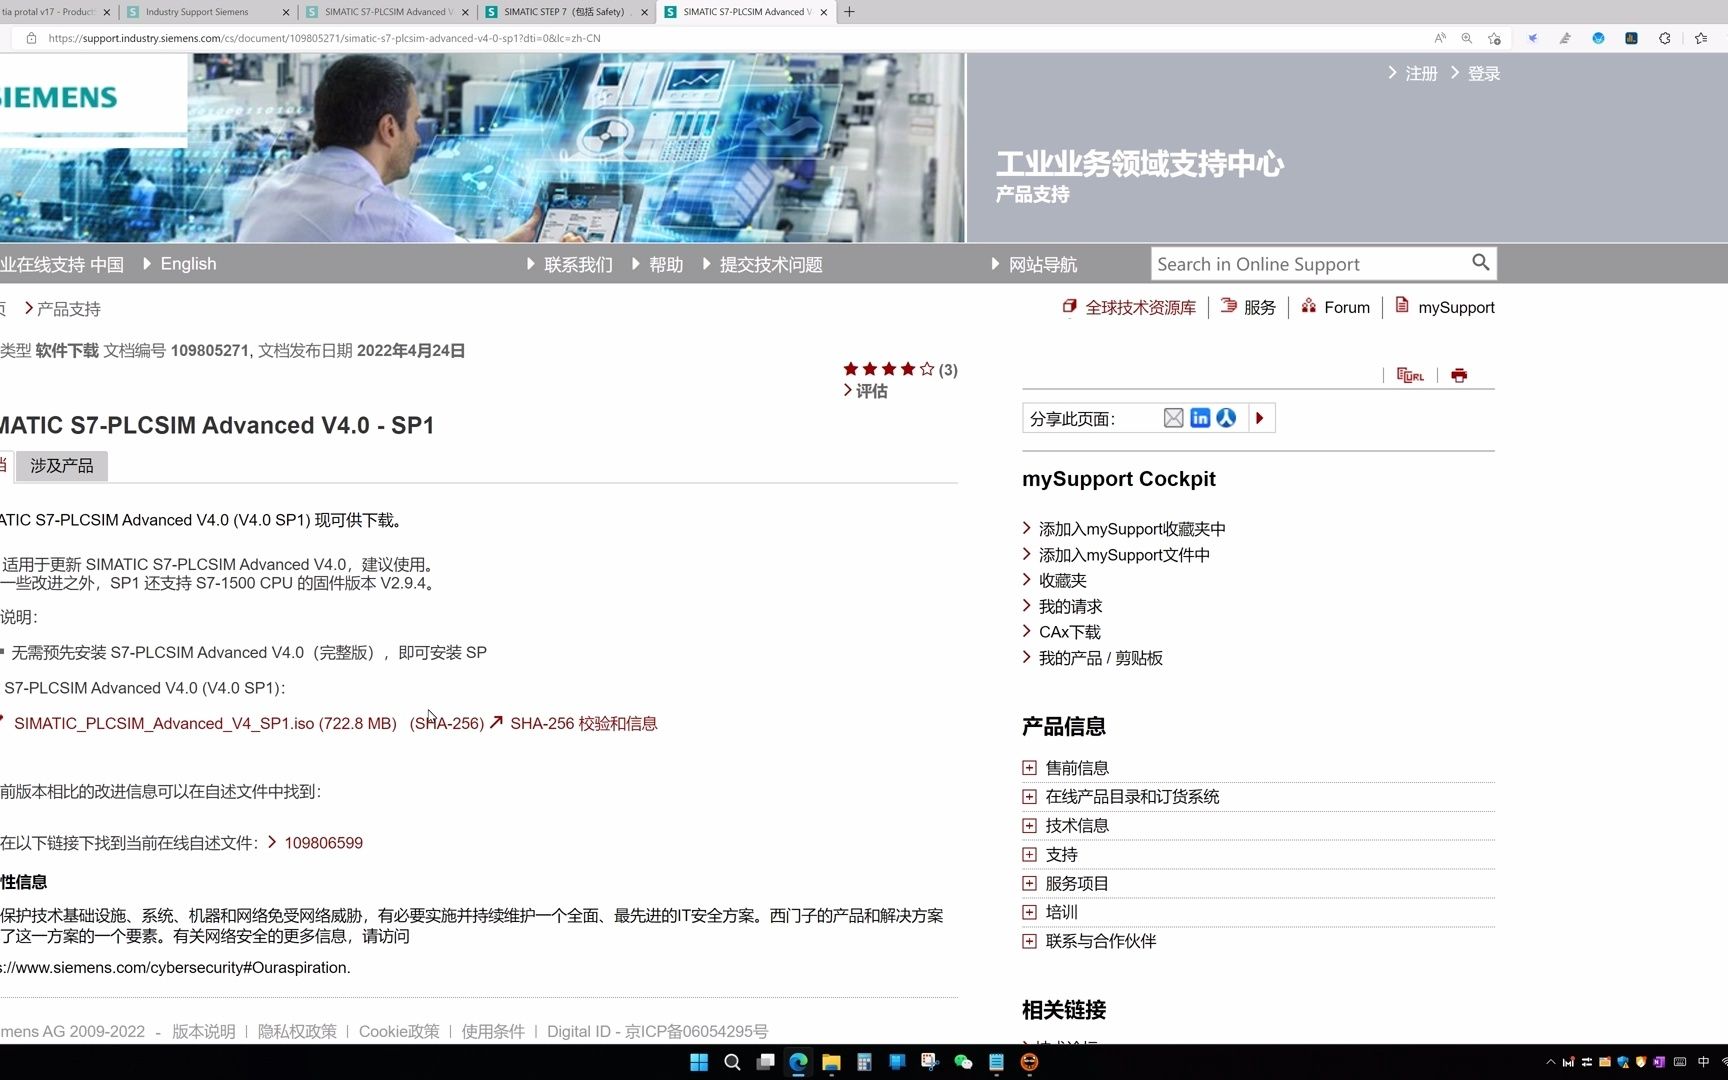Open the browser Extensions puzzle icon
The image size is (1728, 1080).
[x=1664, y=38]
